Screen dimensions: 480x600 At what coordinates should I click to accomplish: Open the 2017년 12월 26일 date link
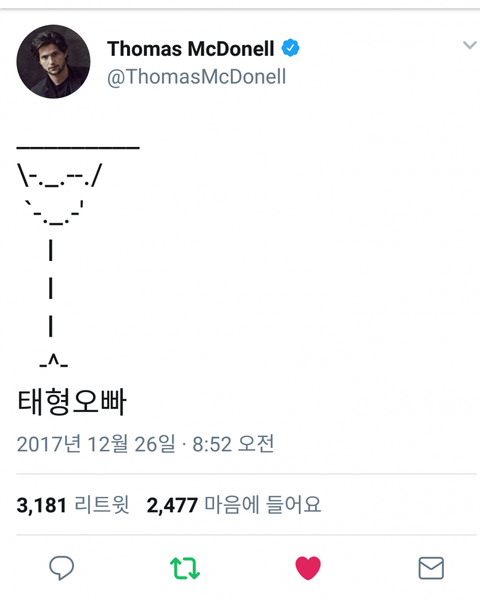click(x=96, y=444)
